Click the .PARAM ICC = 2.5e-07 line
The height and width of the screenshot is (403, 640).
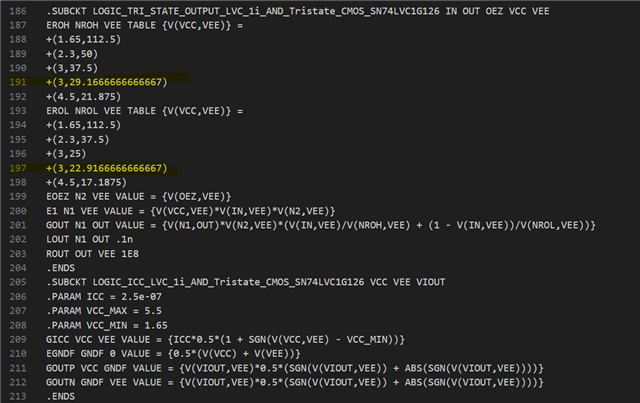pos(104,297)
